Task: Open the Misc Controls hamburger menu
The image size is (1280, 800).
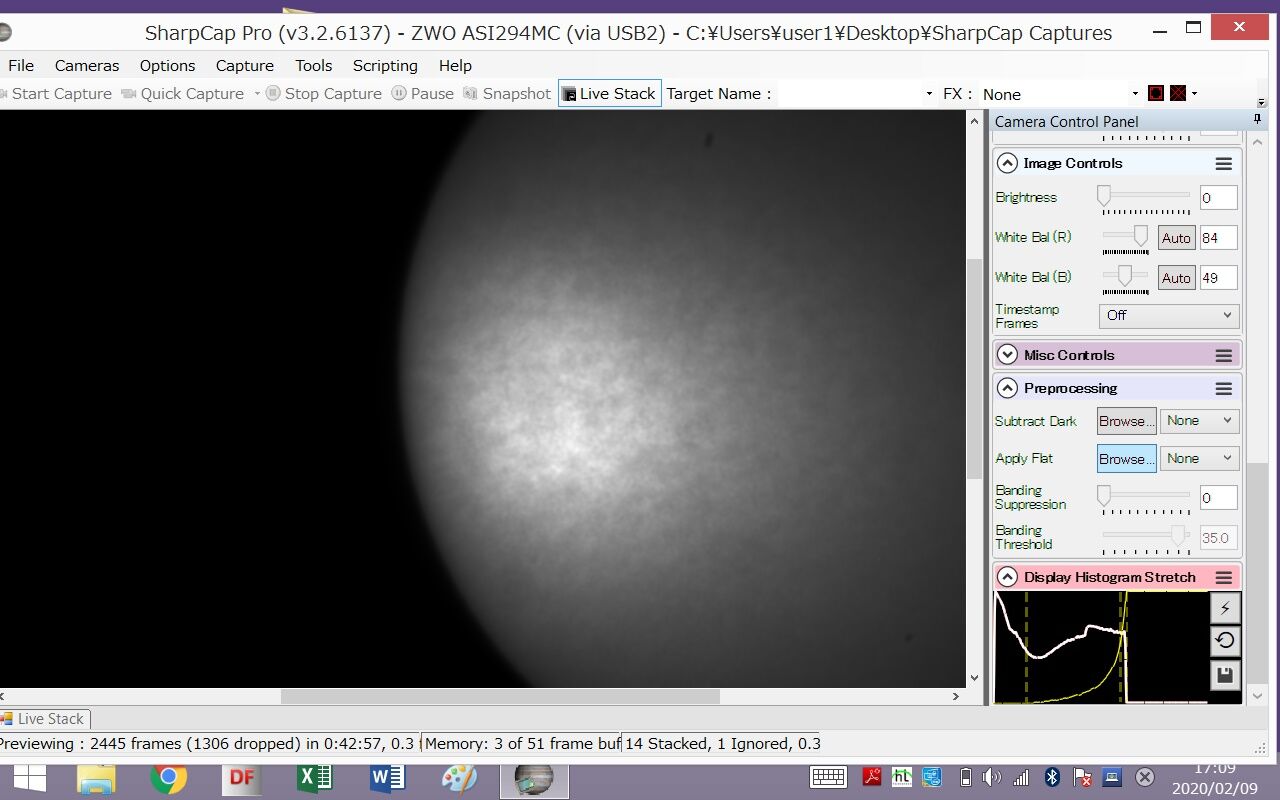Action: pos(1223,355)
